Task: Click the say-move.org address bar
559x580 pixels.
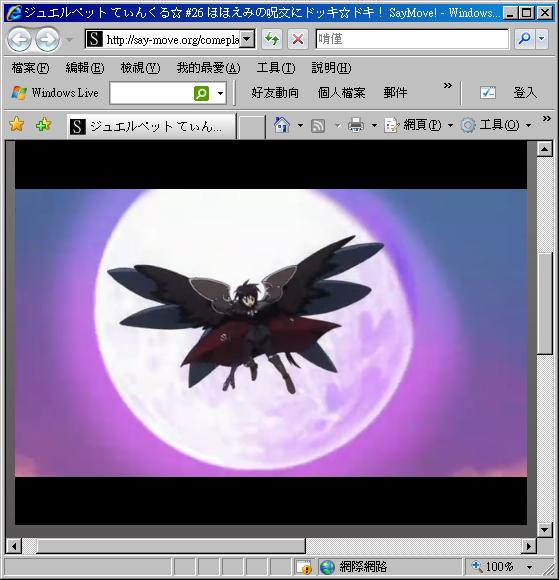Action: (170, 39)
